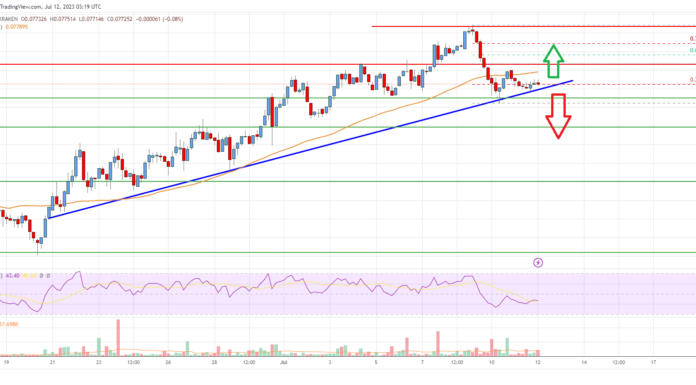Click the high price value H0.077514
This screenshot has width=696, height=385.
[63, 19]
